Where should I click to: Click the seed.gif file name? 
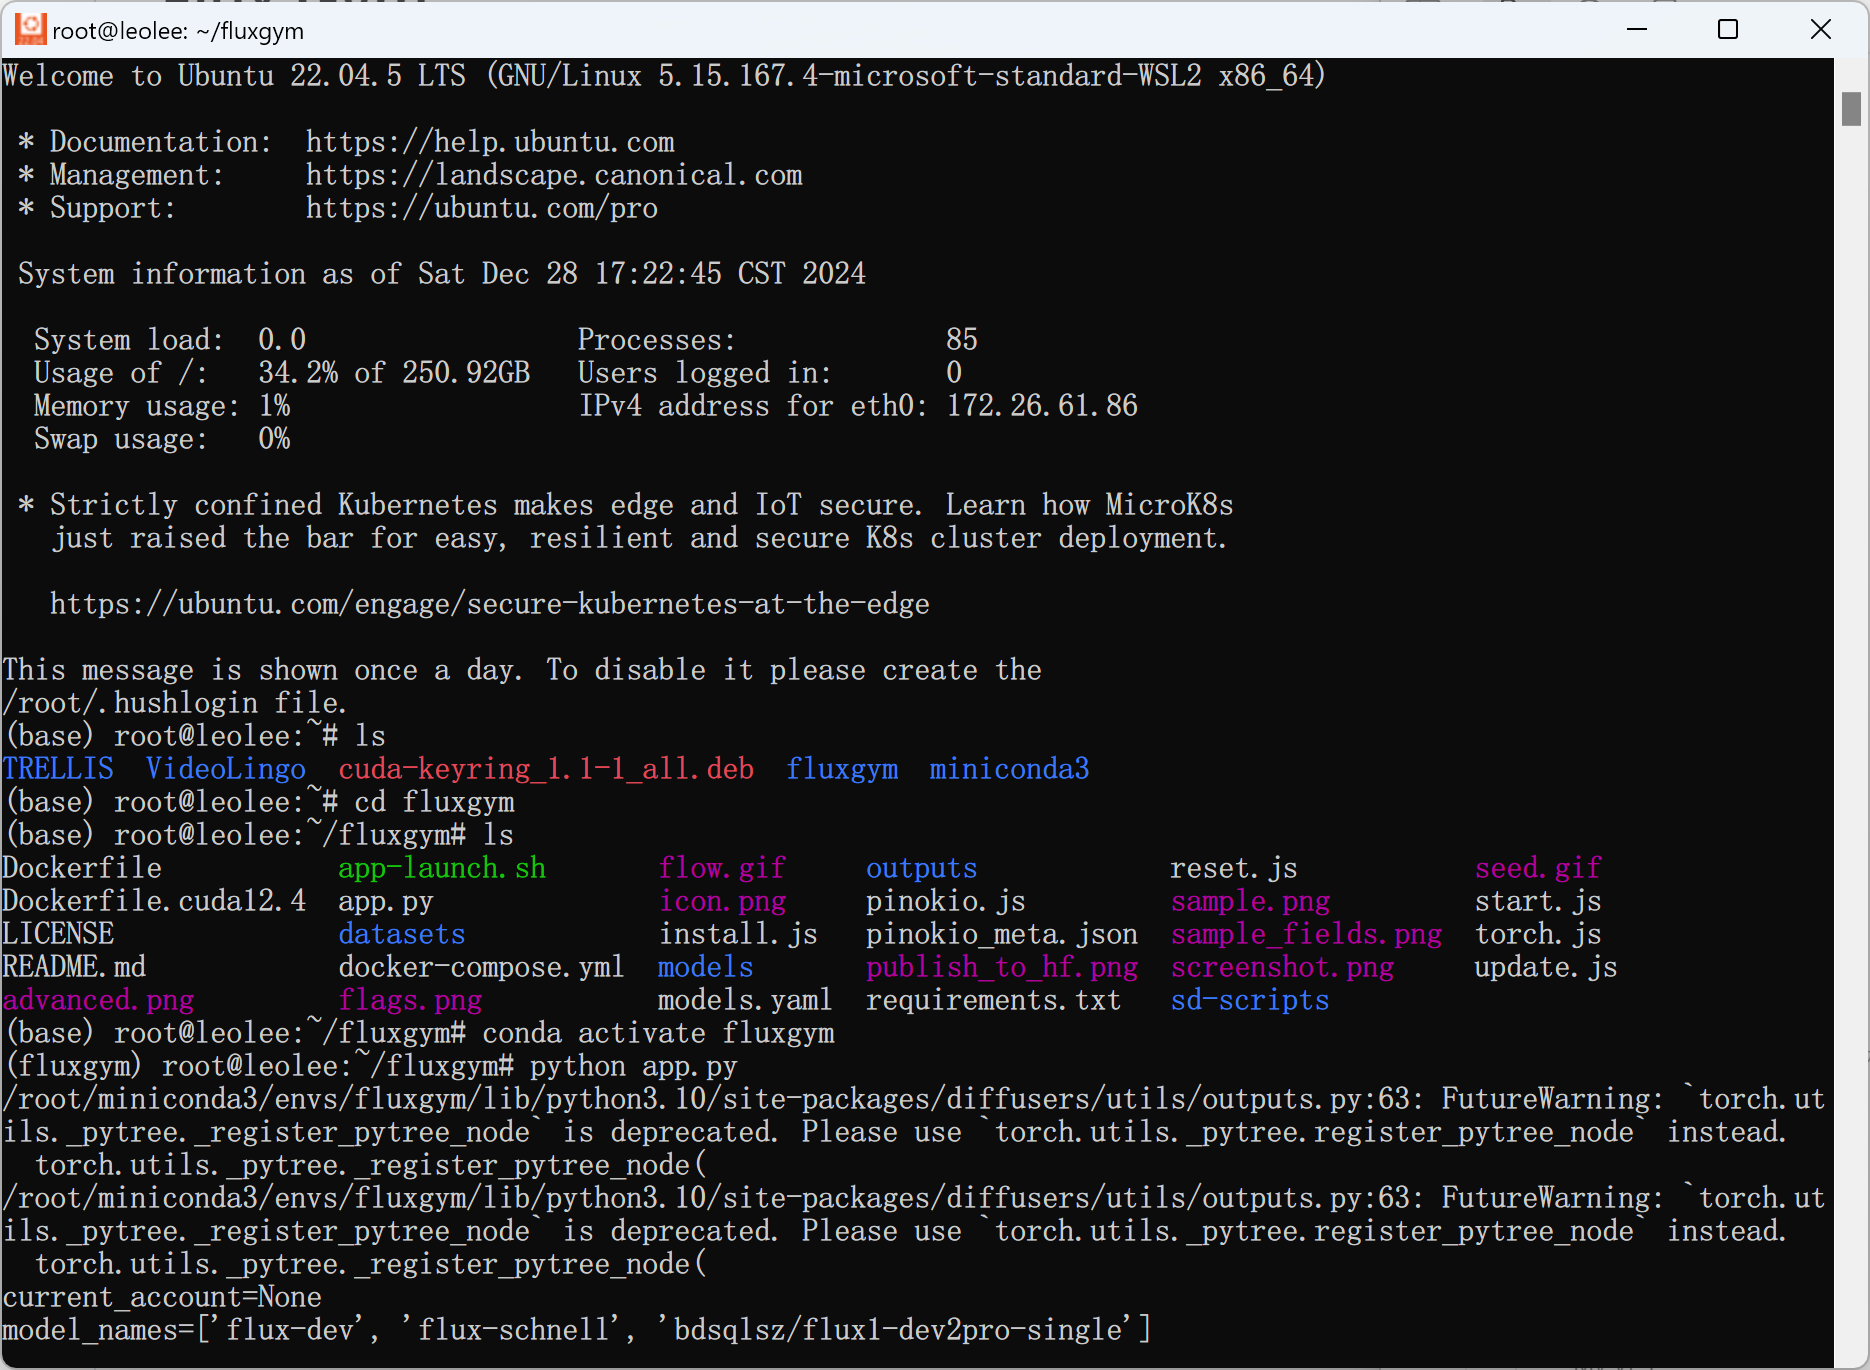[x=1538, y=868]
